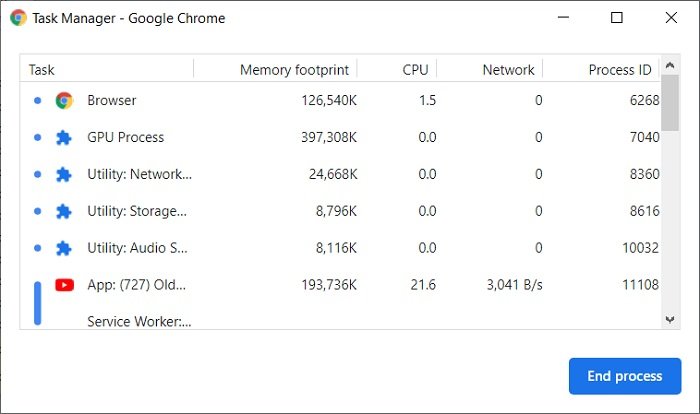Click Chrome logo in the title bar
Screen dimensions: 700x414
(x=18, y=18)
